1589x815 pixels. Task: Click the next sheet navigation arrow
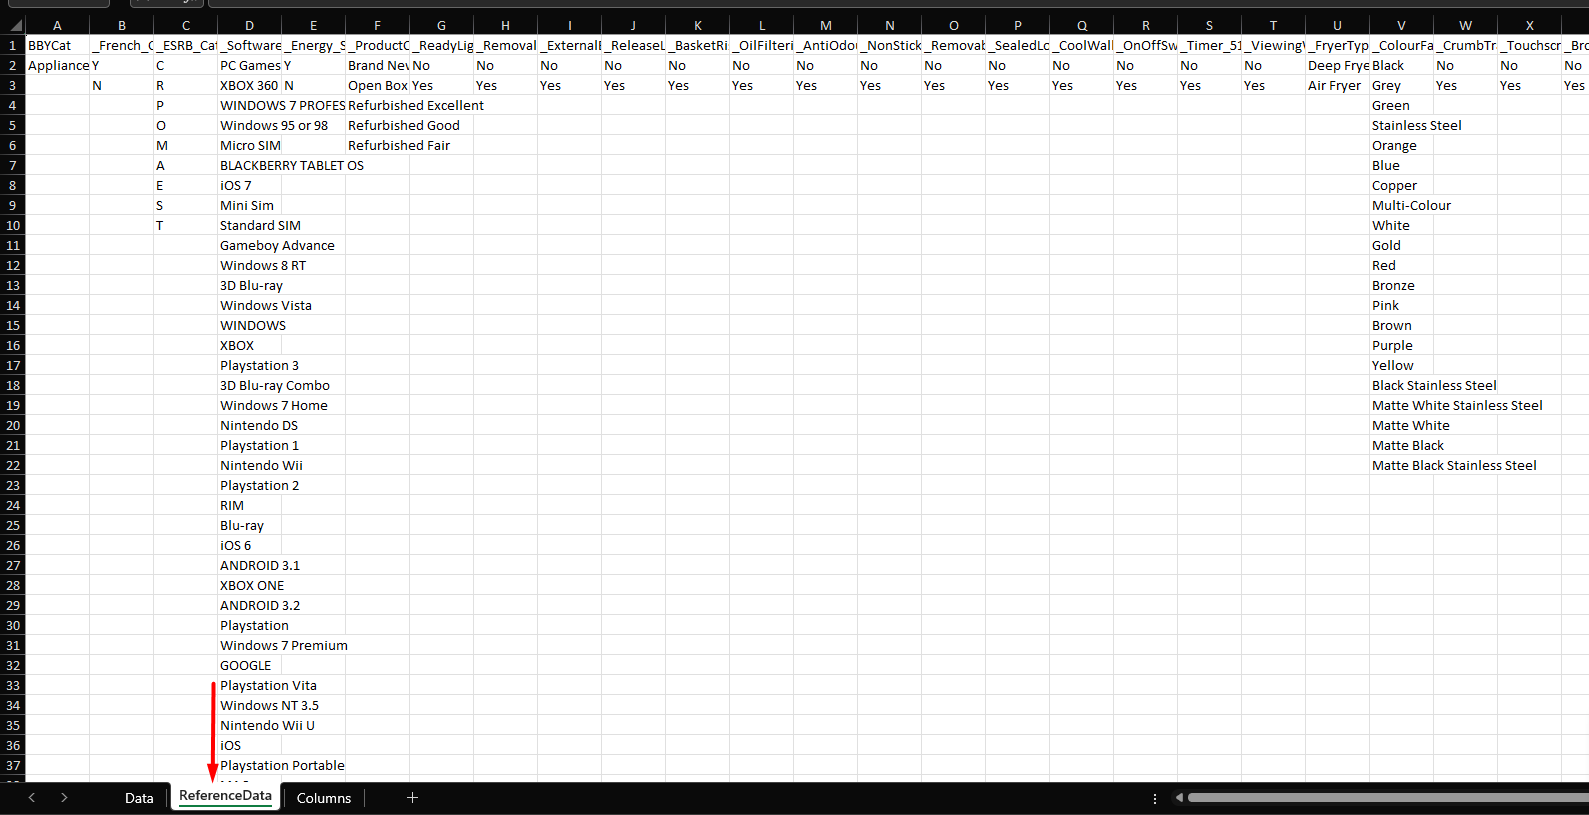64,798
